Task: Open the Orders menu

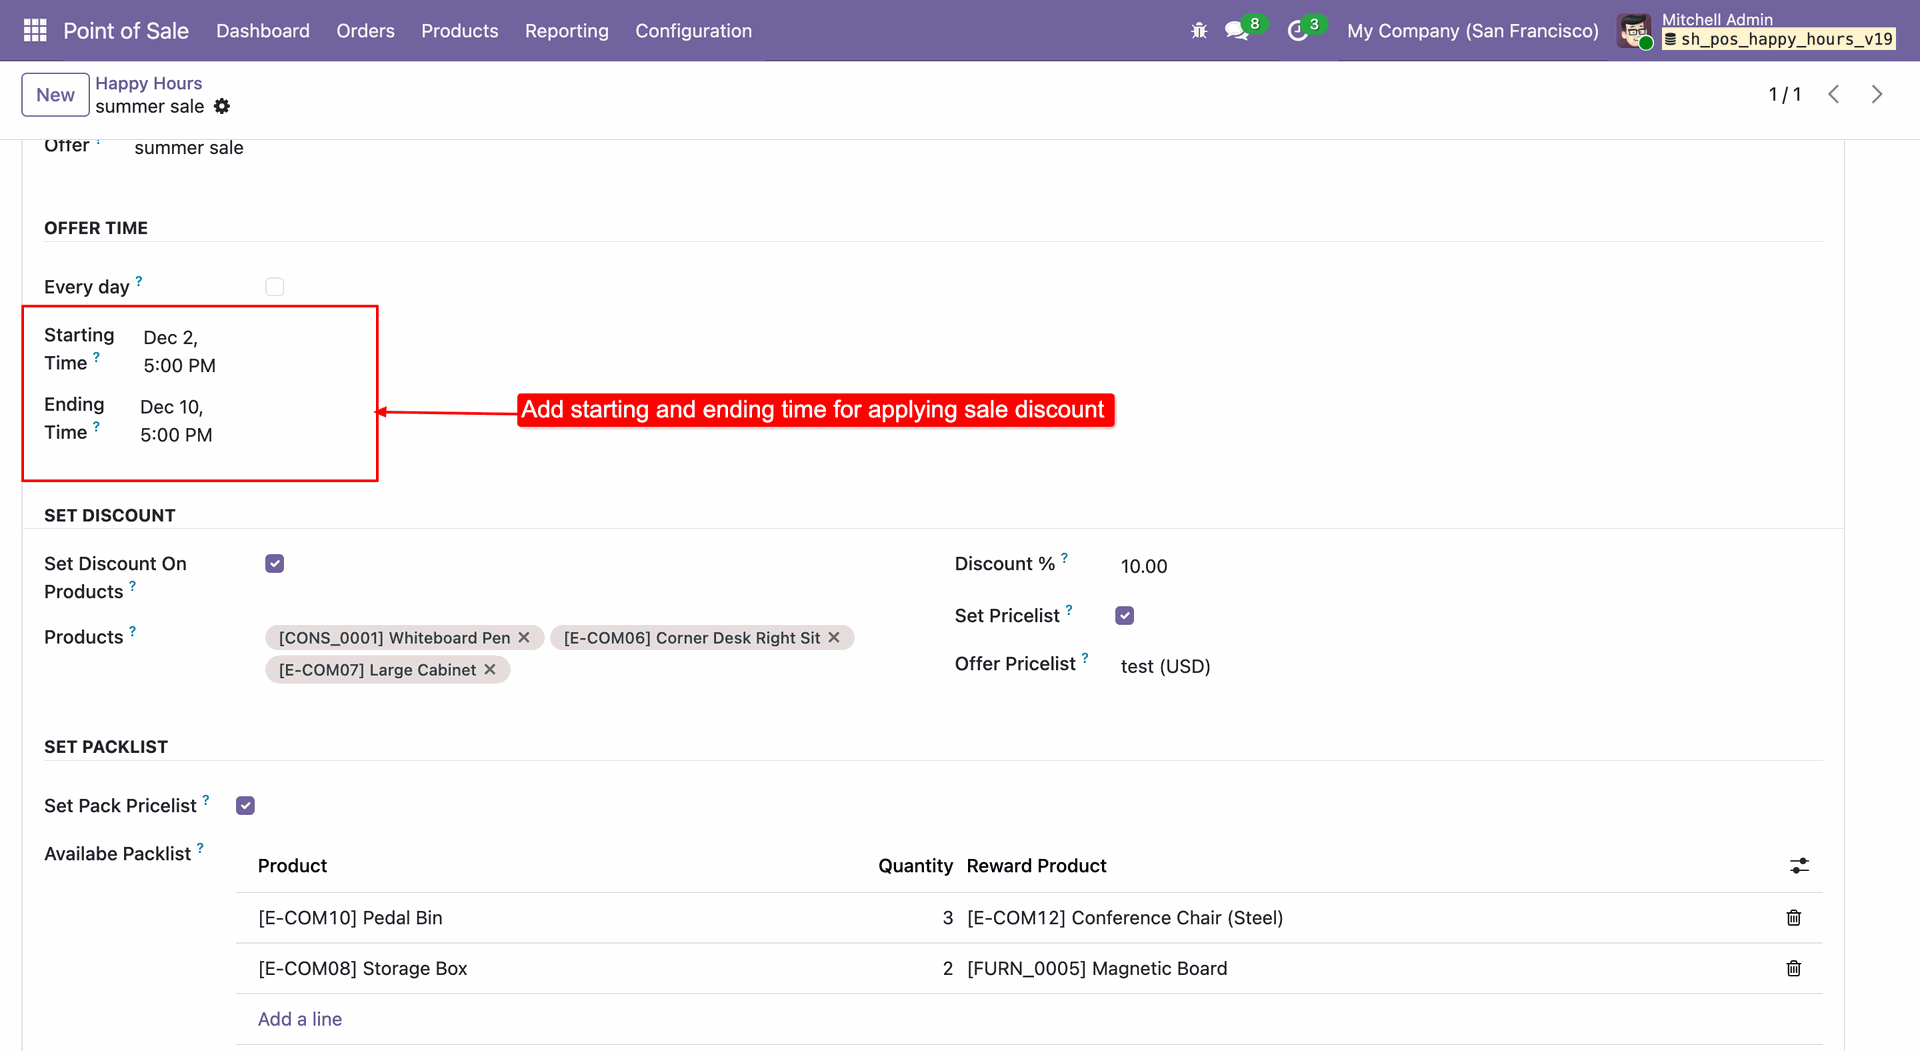Action: point(365,31)
